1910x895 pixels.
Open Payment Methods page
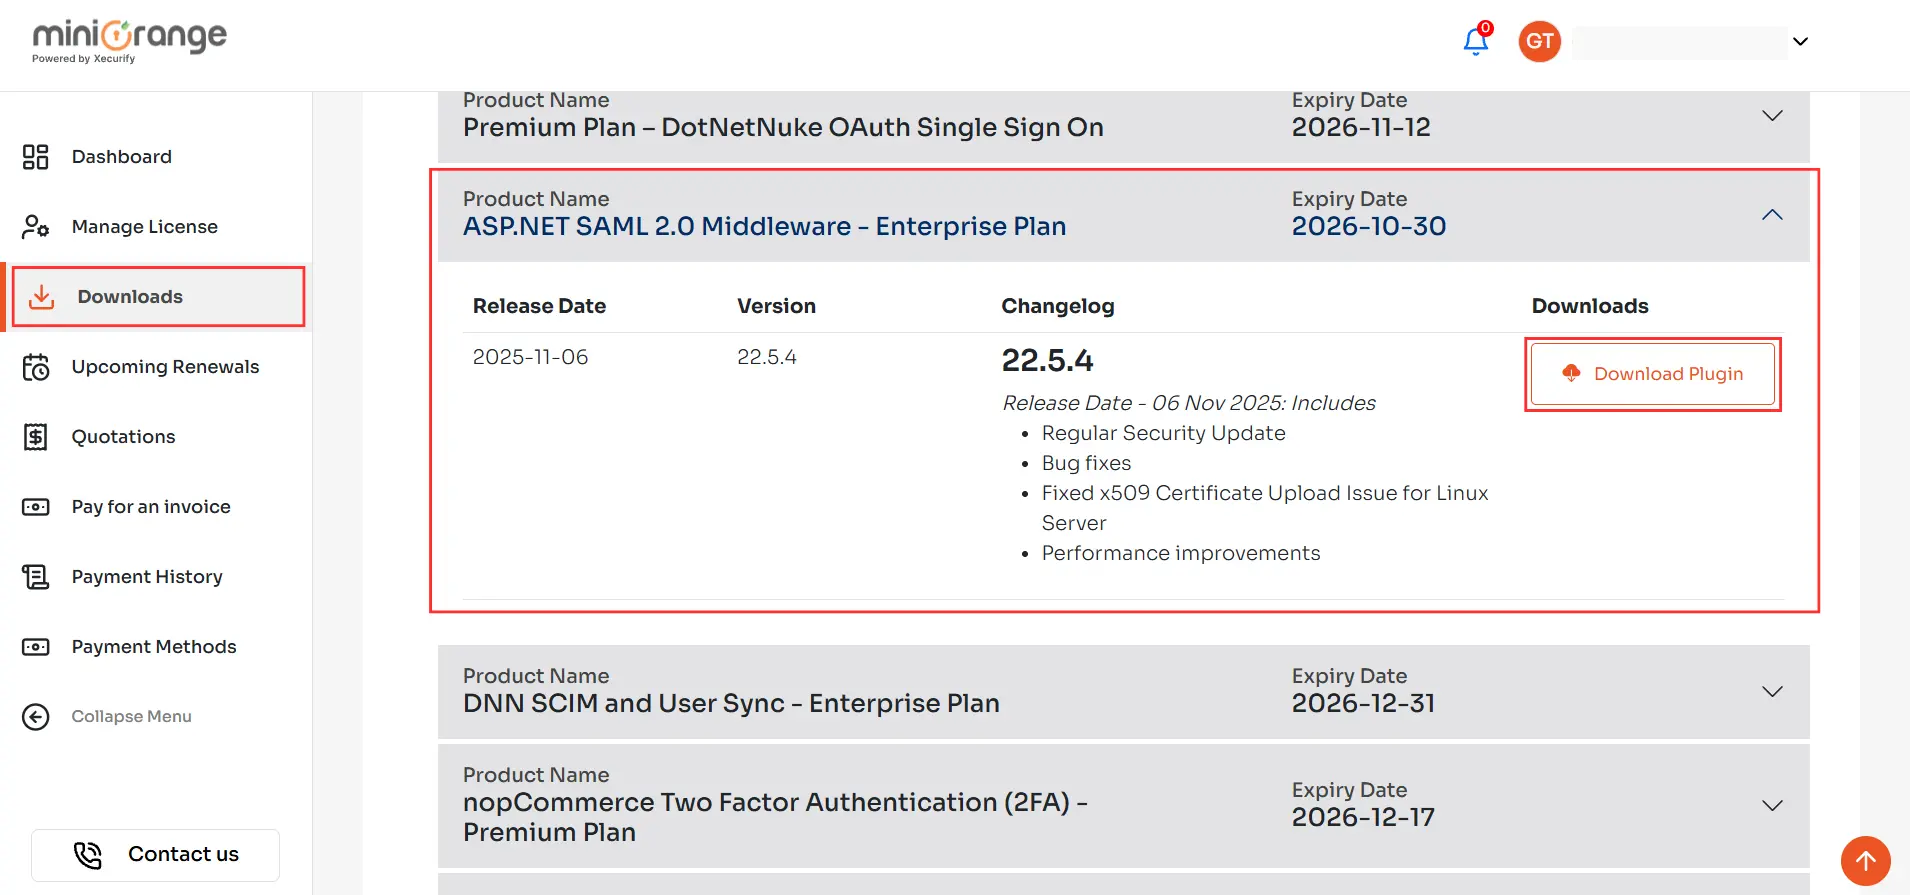tap(154, 647)
